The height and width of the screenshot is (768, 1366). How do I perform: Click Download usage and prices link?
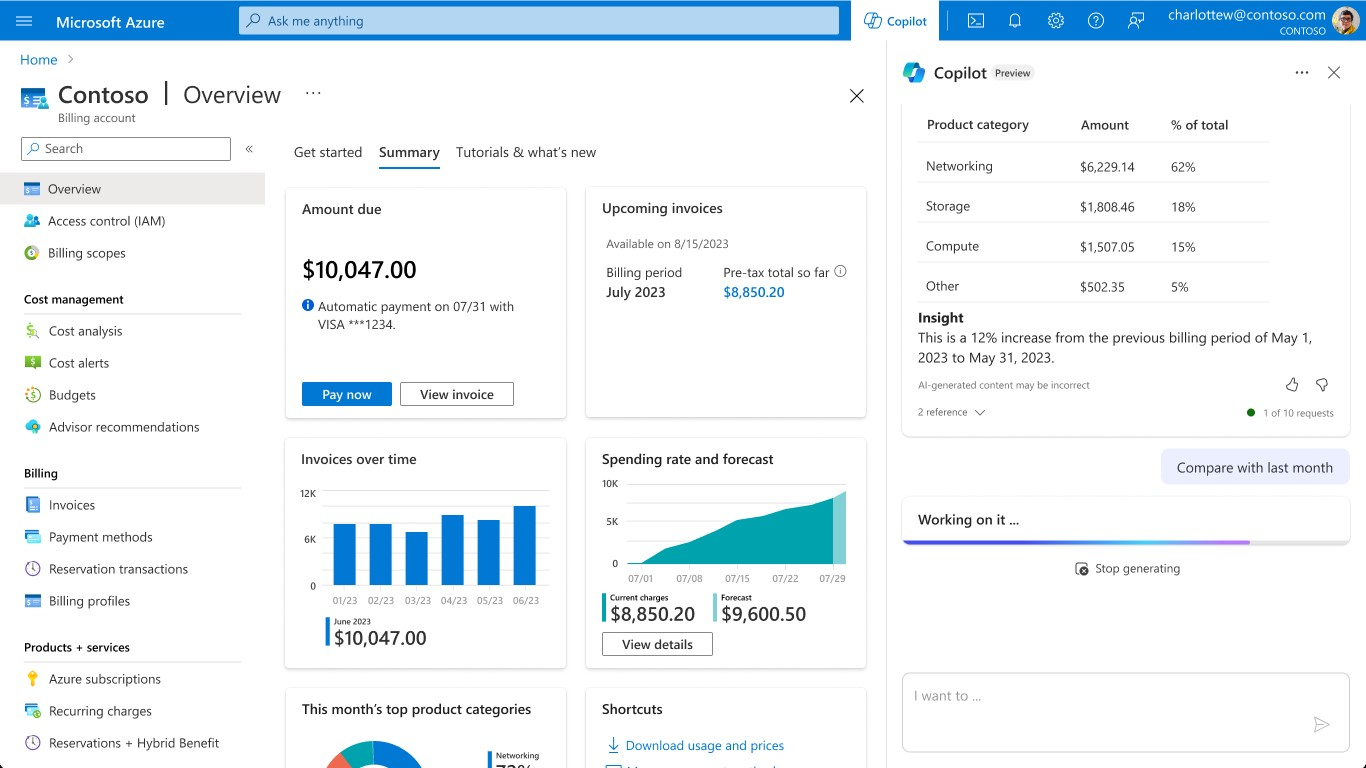704,746
